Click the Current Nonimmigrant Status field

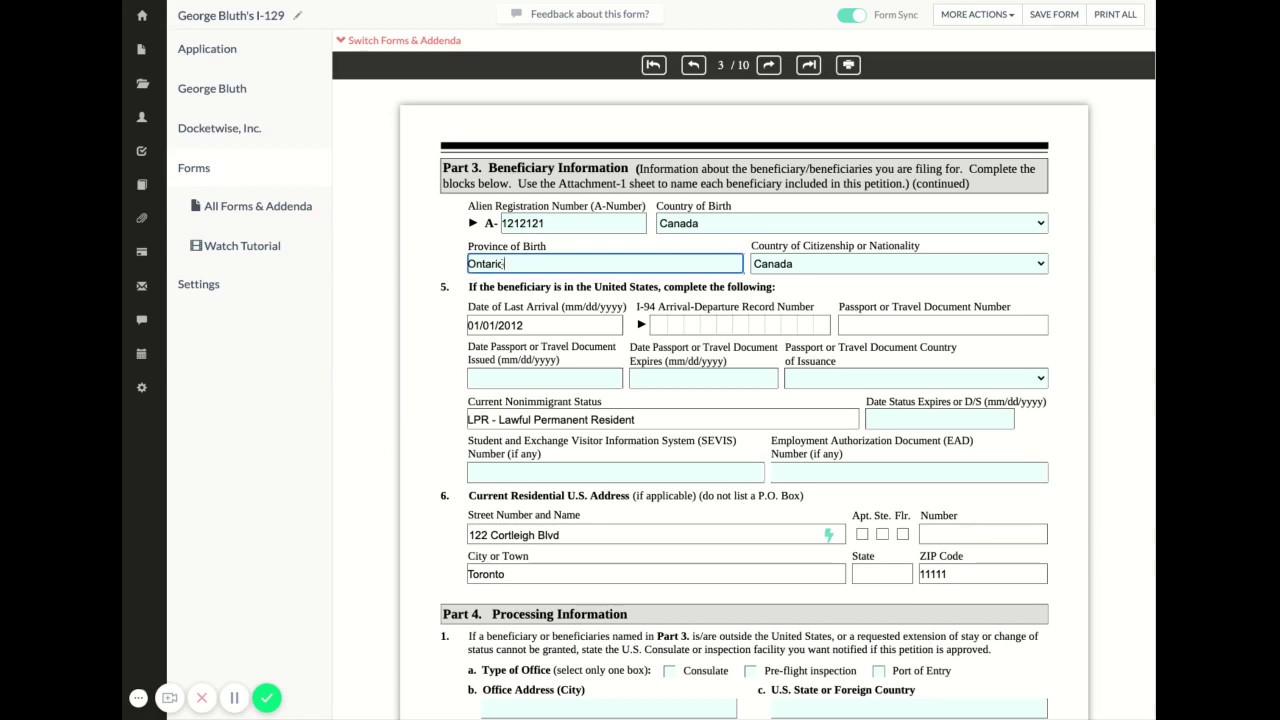pyautogui.click(x=662, y=420)
